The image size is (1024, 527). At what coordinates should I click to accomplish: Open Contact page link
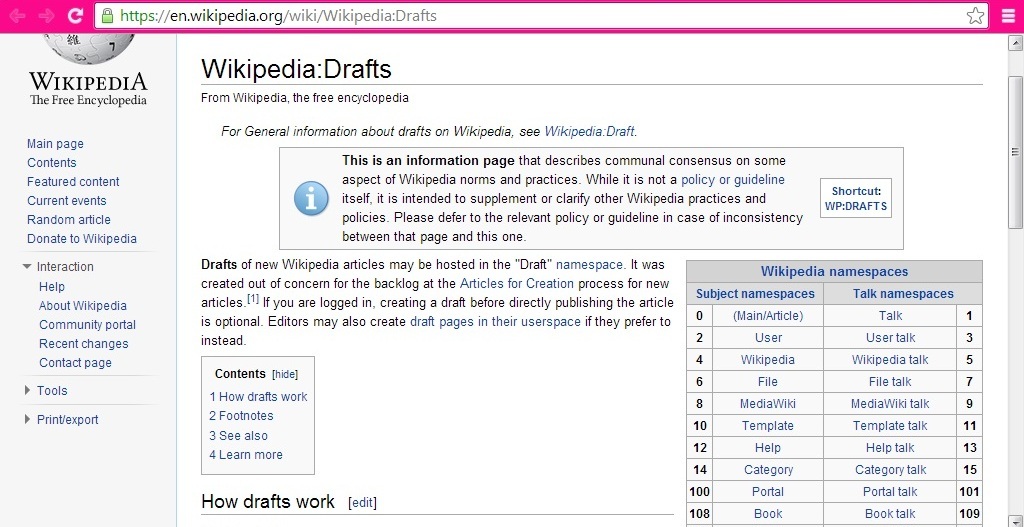(x=75, y=362)
